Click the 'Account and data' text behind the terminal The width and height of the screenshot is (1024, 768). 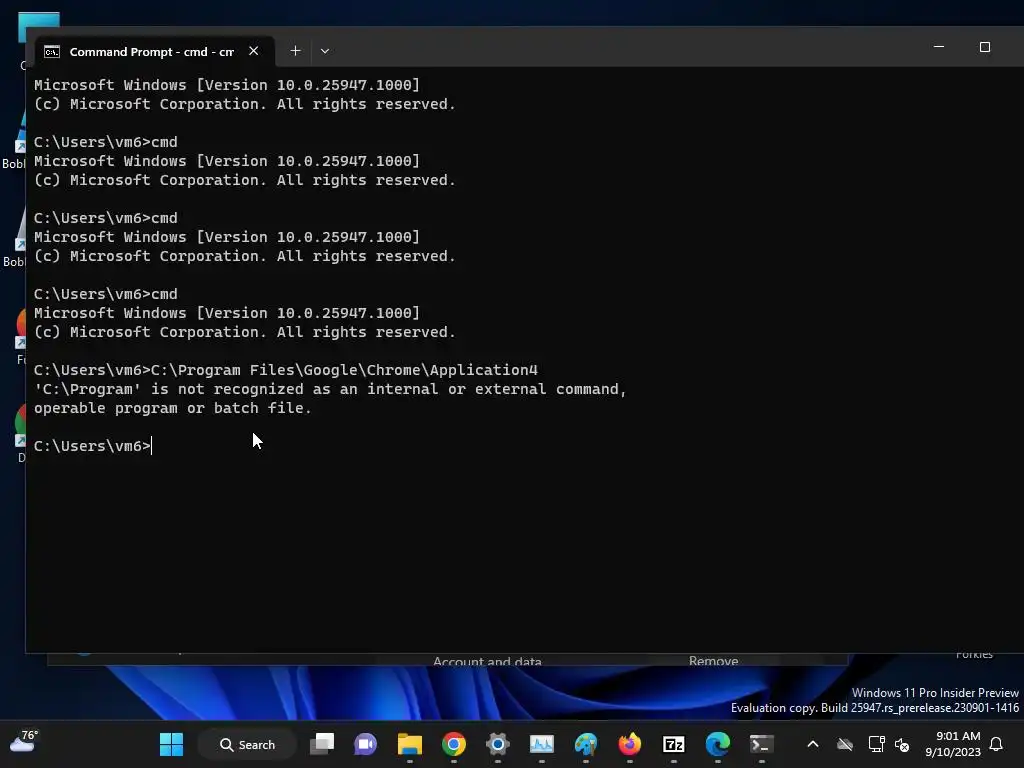487,661
